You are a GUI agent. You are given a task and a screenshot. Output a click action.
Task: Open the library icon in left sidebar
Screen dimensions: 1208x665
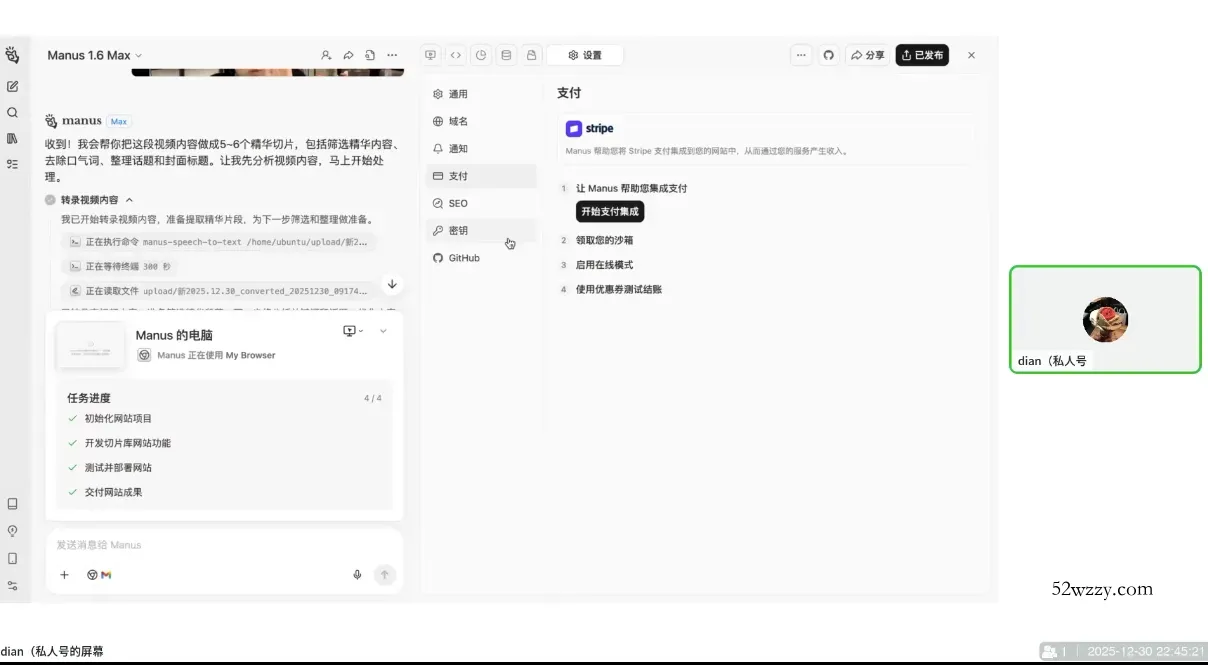(x=13, y=138)
